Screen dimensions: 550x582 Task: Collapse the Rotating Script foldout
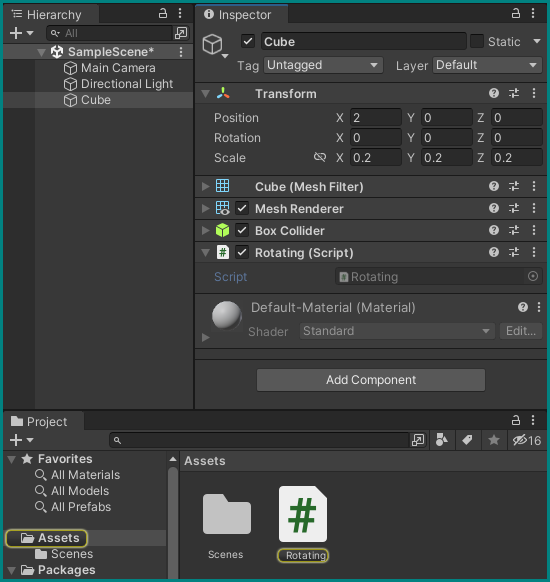point(205,253)
